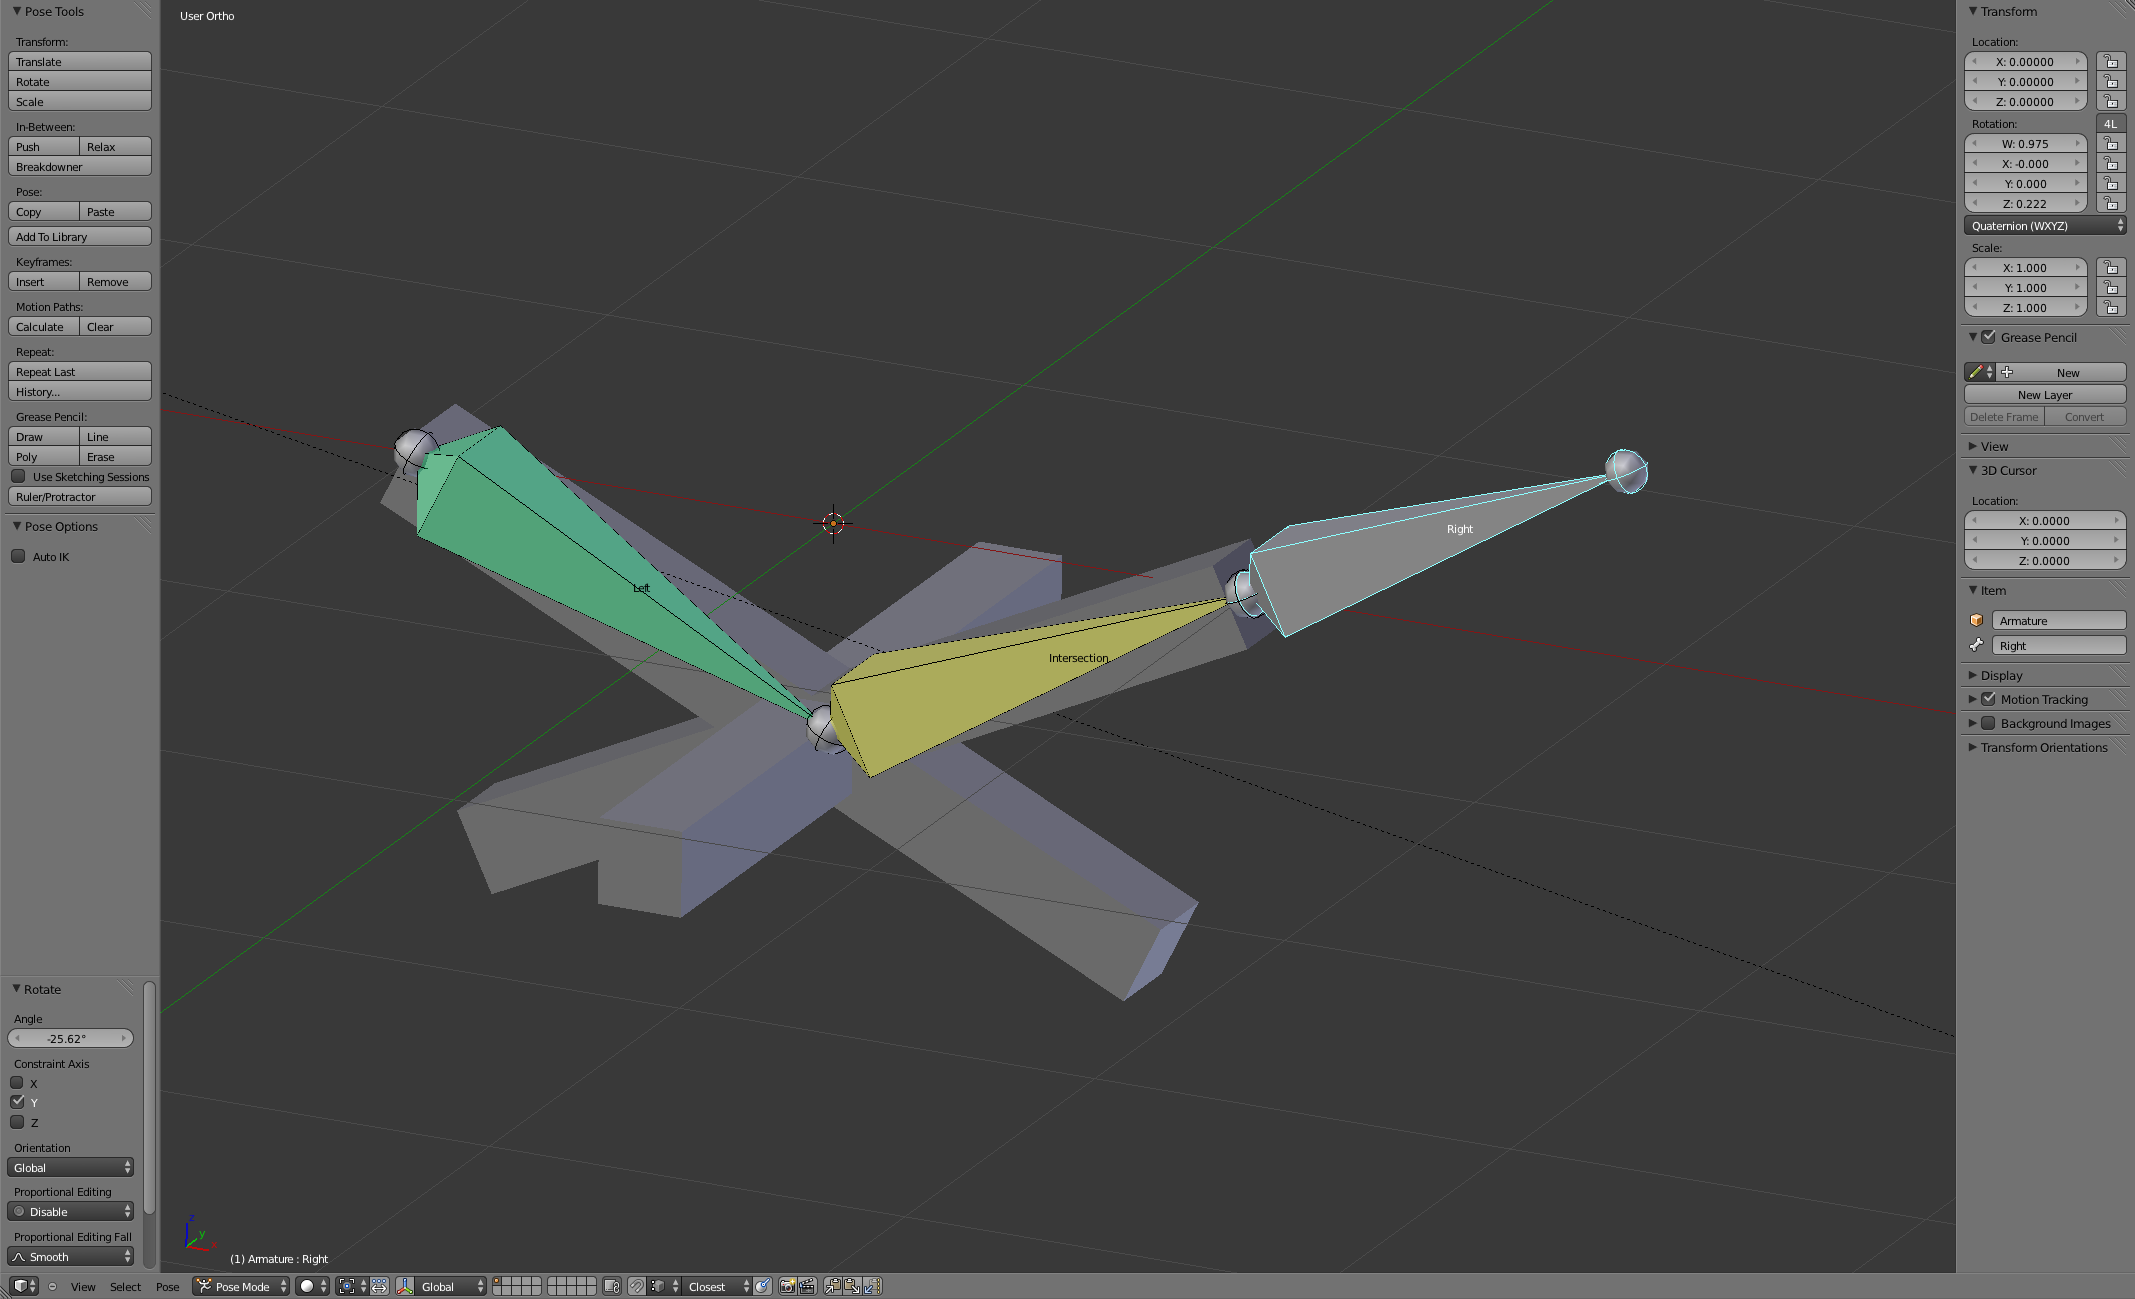Screen dimensions: 2135x1299
Task: Check the X constraint axis
Action: point(17,1083)
